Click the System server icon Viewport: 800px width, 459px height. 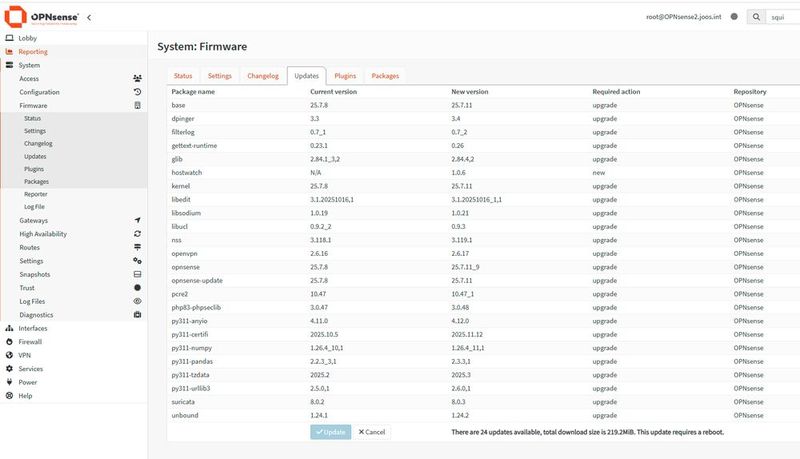[x=9, y=65]
